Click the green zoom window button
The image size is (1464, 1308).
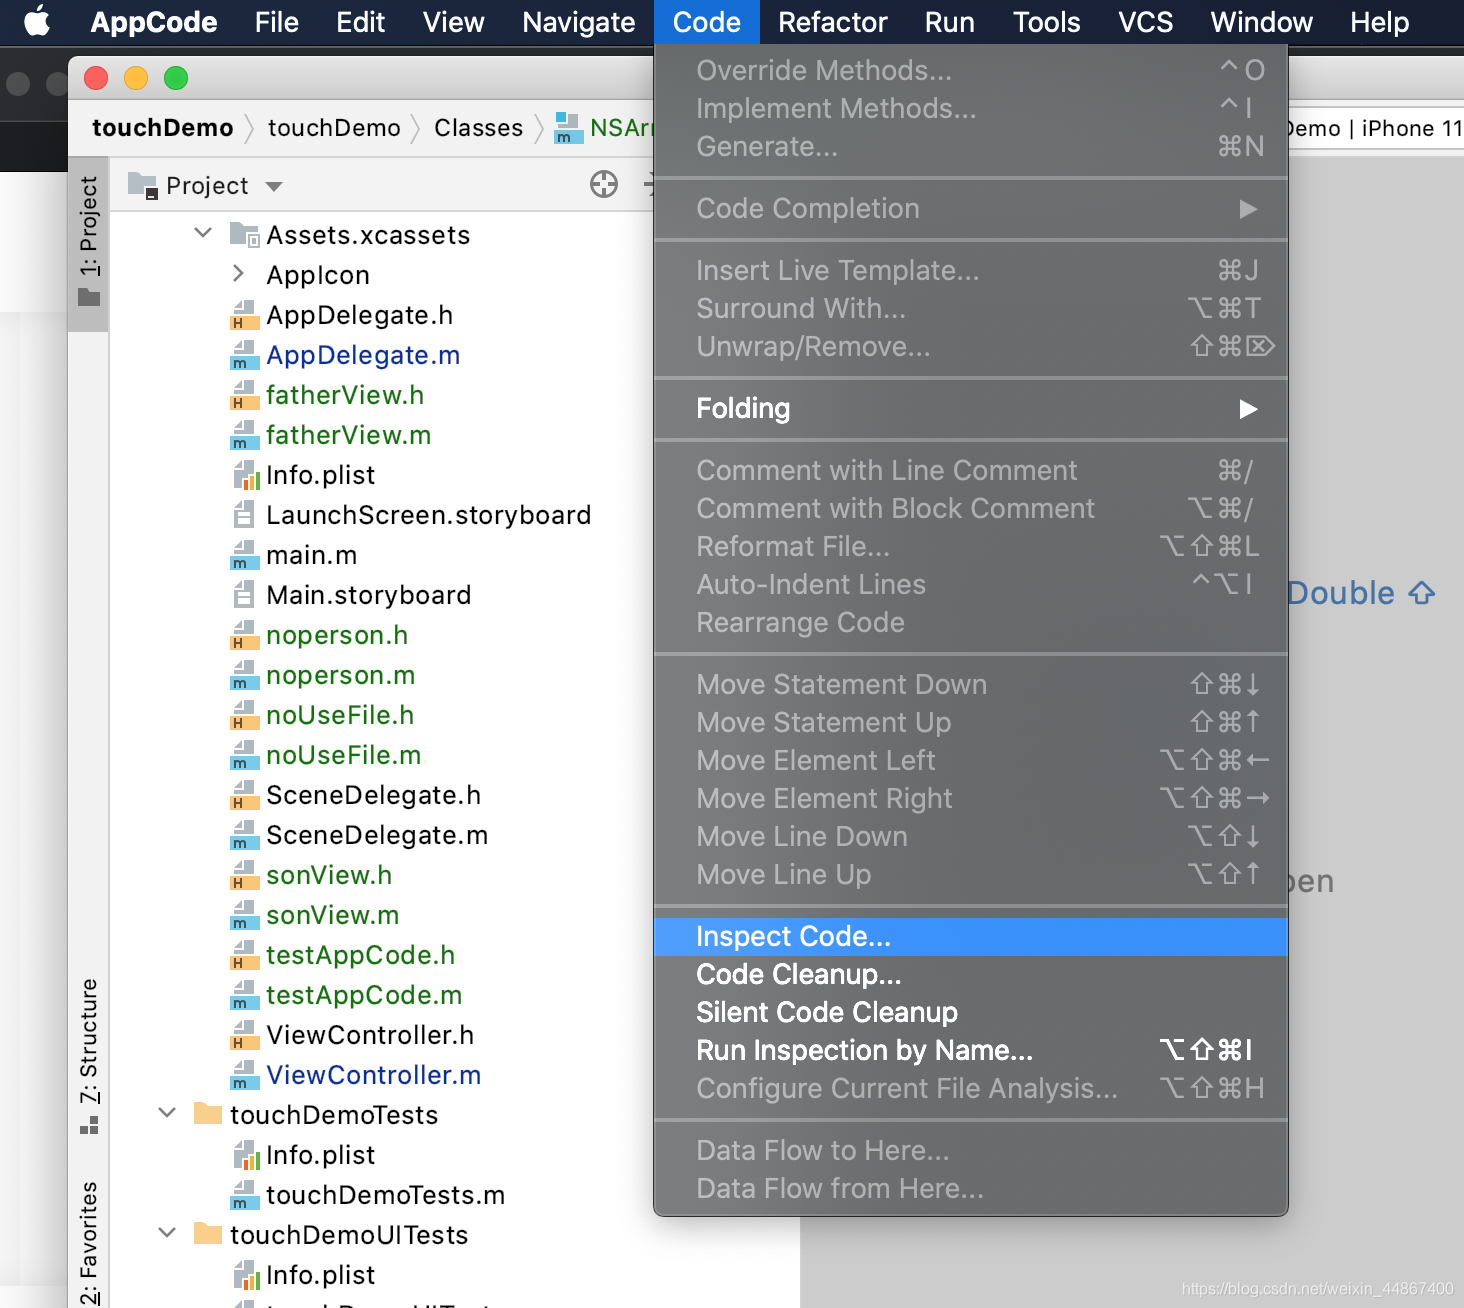(176, 78)
